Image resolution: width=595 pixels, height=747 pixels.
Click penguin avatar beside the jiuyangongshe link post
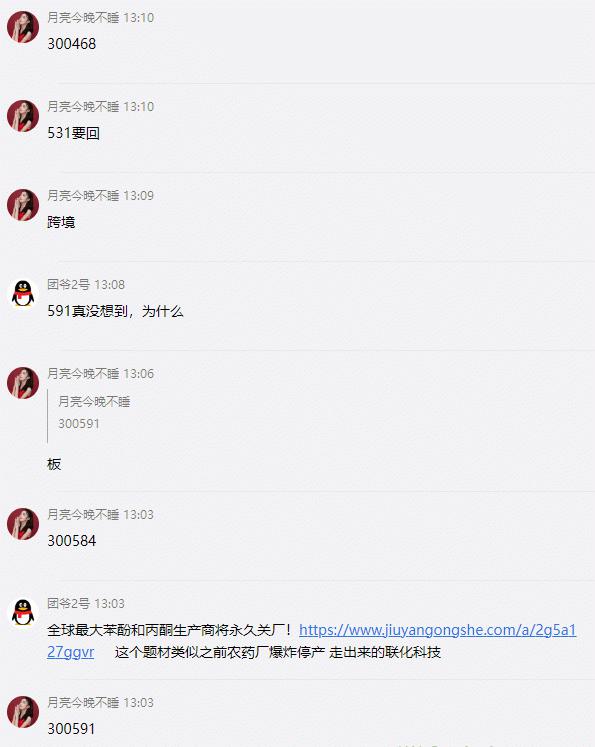tap(23, 613)
